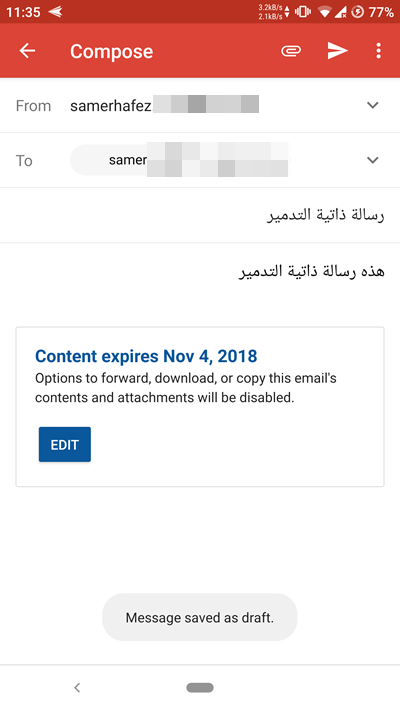Tap the clock time in status bar
Screen dimensions: 400x711
tap(22, 12)
